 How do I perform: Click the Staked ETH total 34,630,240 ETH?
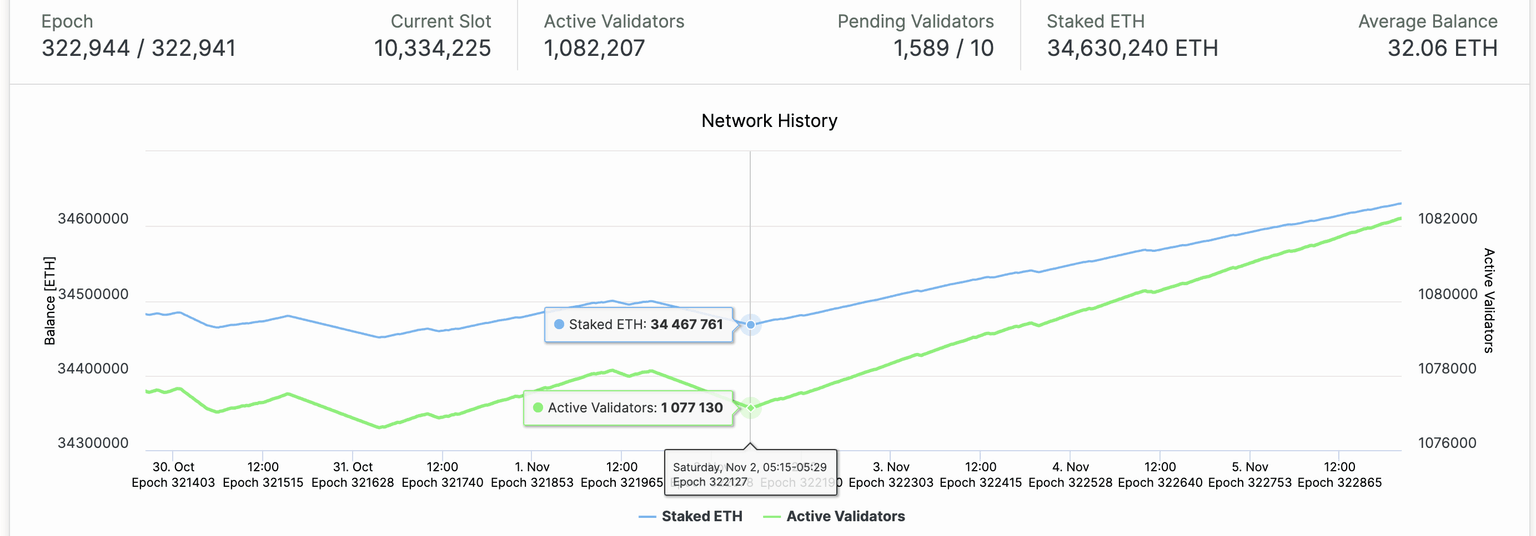pos(1132,47)
